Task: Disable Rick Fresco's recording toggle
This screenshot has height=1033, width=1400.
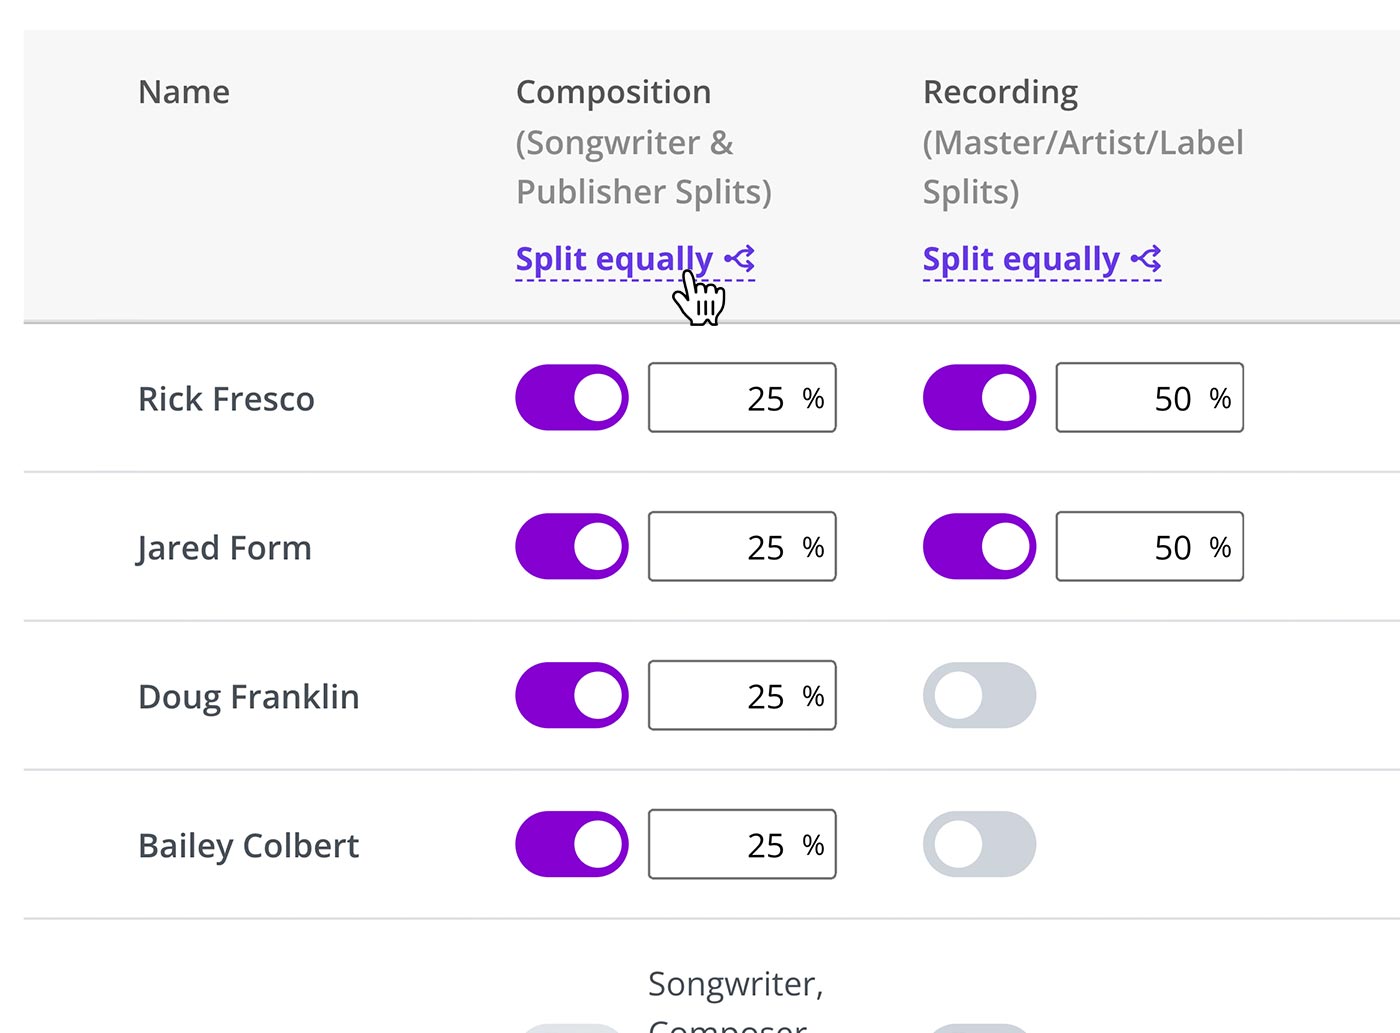Action: click(979, 398)
